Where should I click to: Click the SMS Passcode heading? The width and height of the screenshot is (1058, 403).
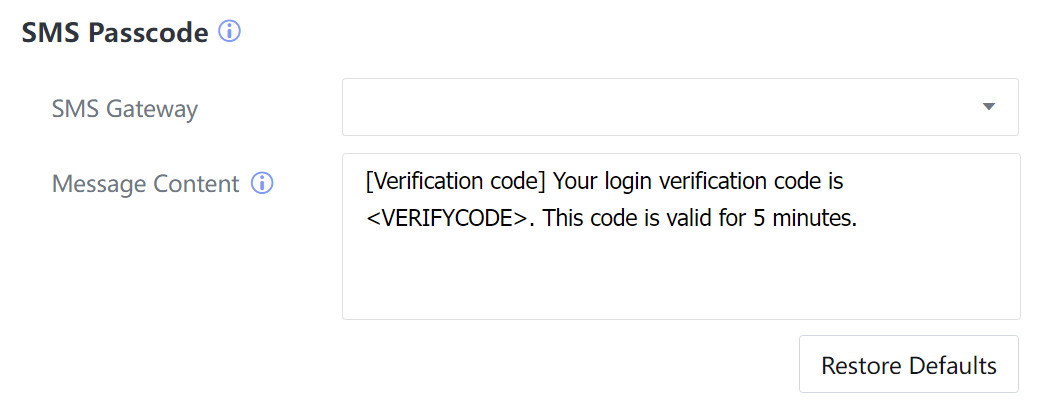click(115, 33)
